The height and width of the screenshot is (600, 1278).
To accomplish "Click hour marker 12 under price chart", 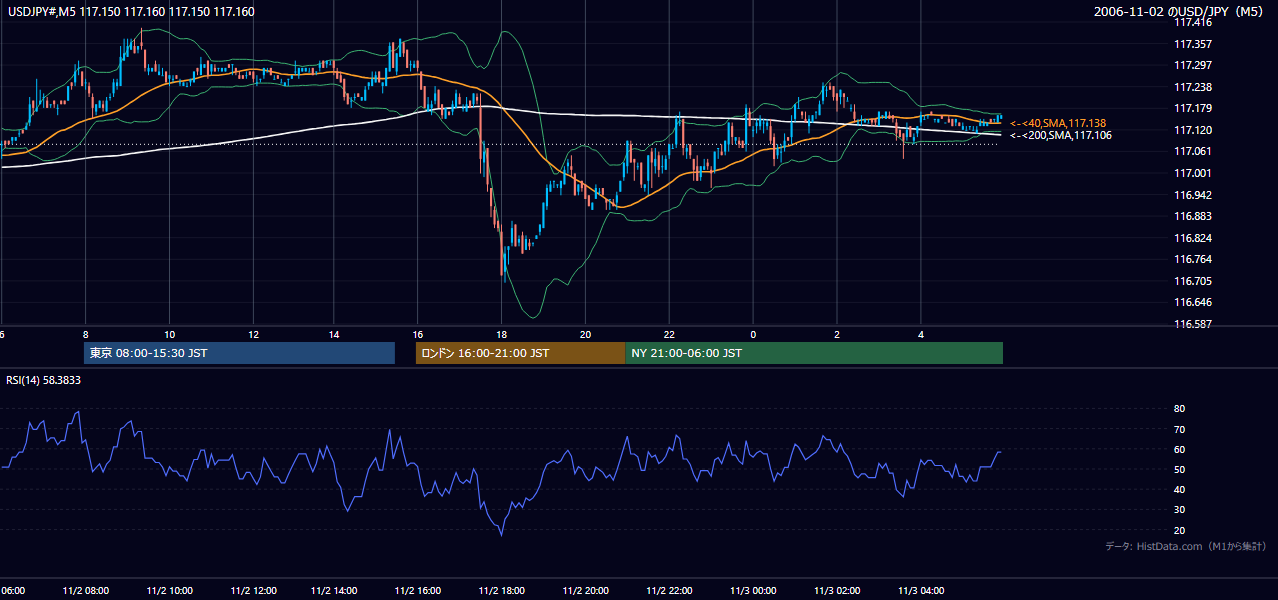I will click(253, 335).
